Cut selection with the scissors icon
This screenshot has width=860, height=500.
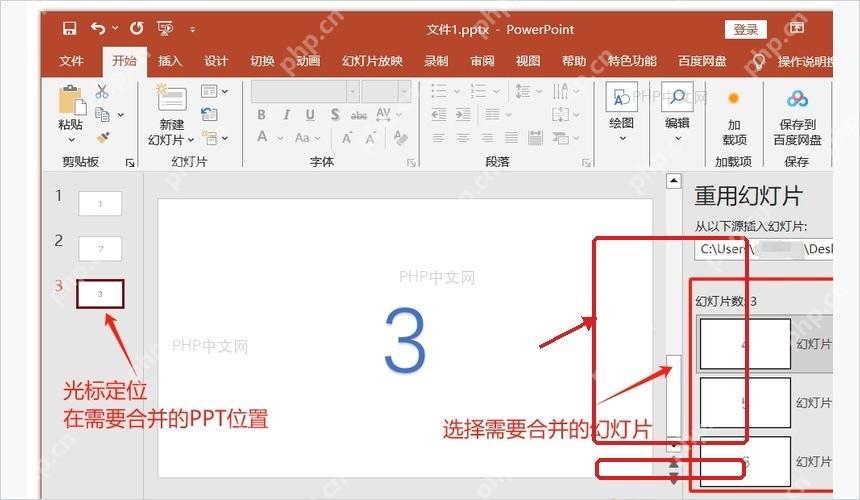pos(102,91)
